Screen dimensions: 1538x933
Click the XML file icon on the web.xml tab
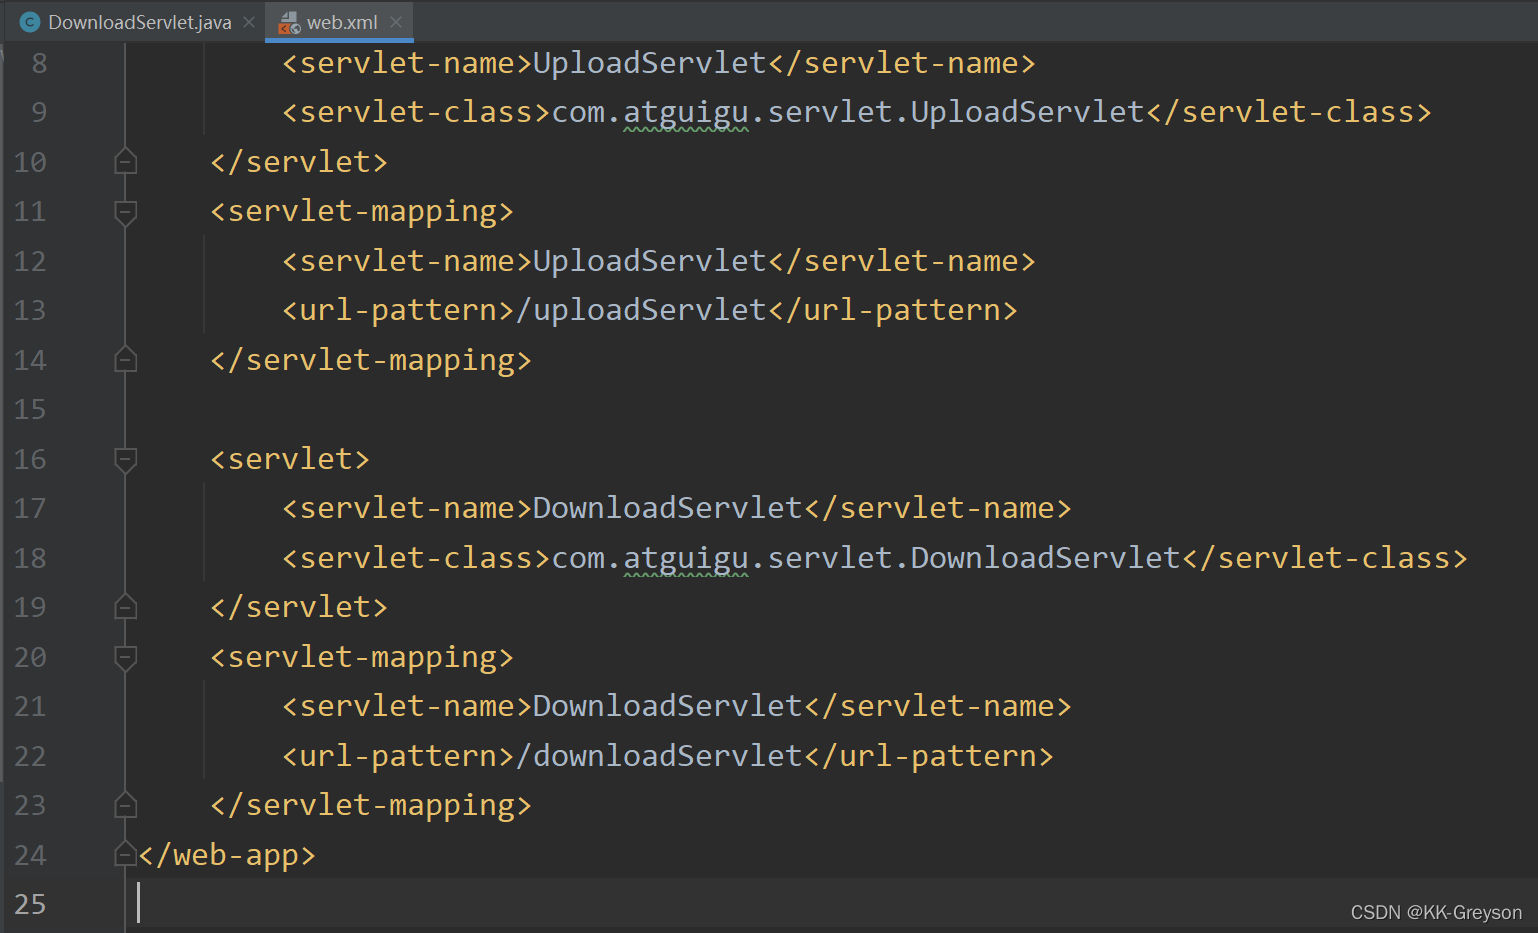[x=289, y=22]
